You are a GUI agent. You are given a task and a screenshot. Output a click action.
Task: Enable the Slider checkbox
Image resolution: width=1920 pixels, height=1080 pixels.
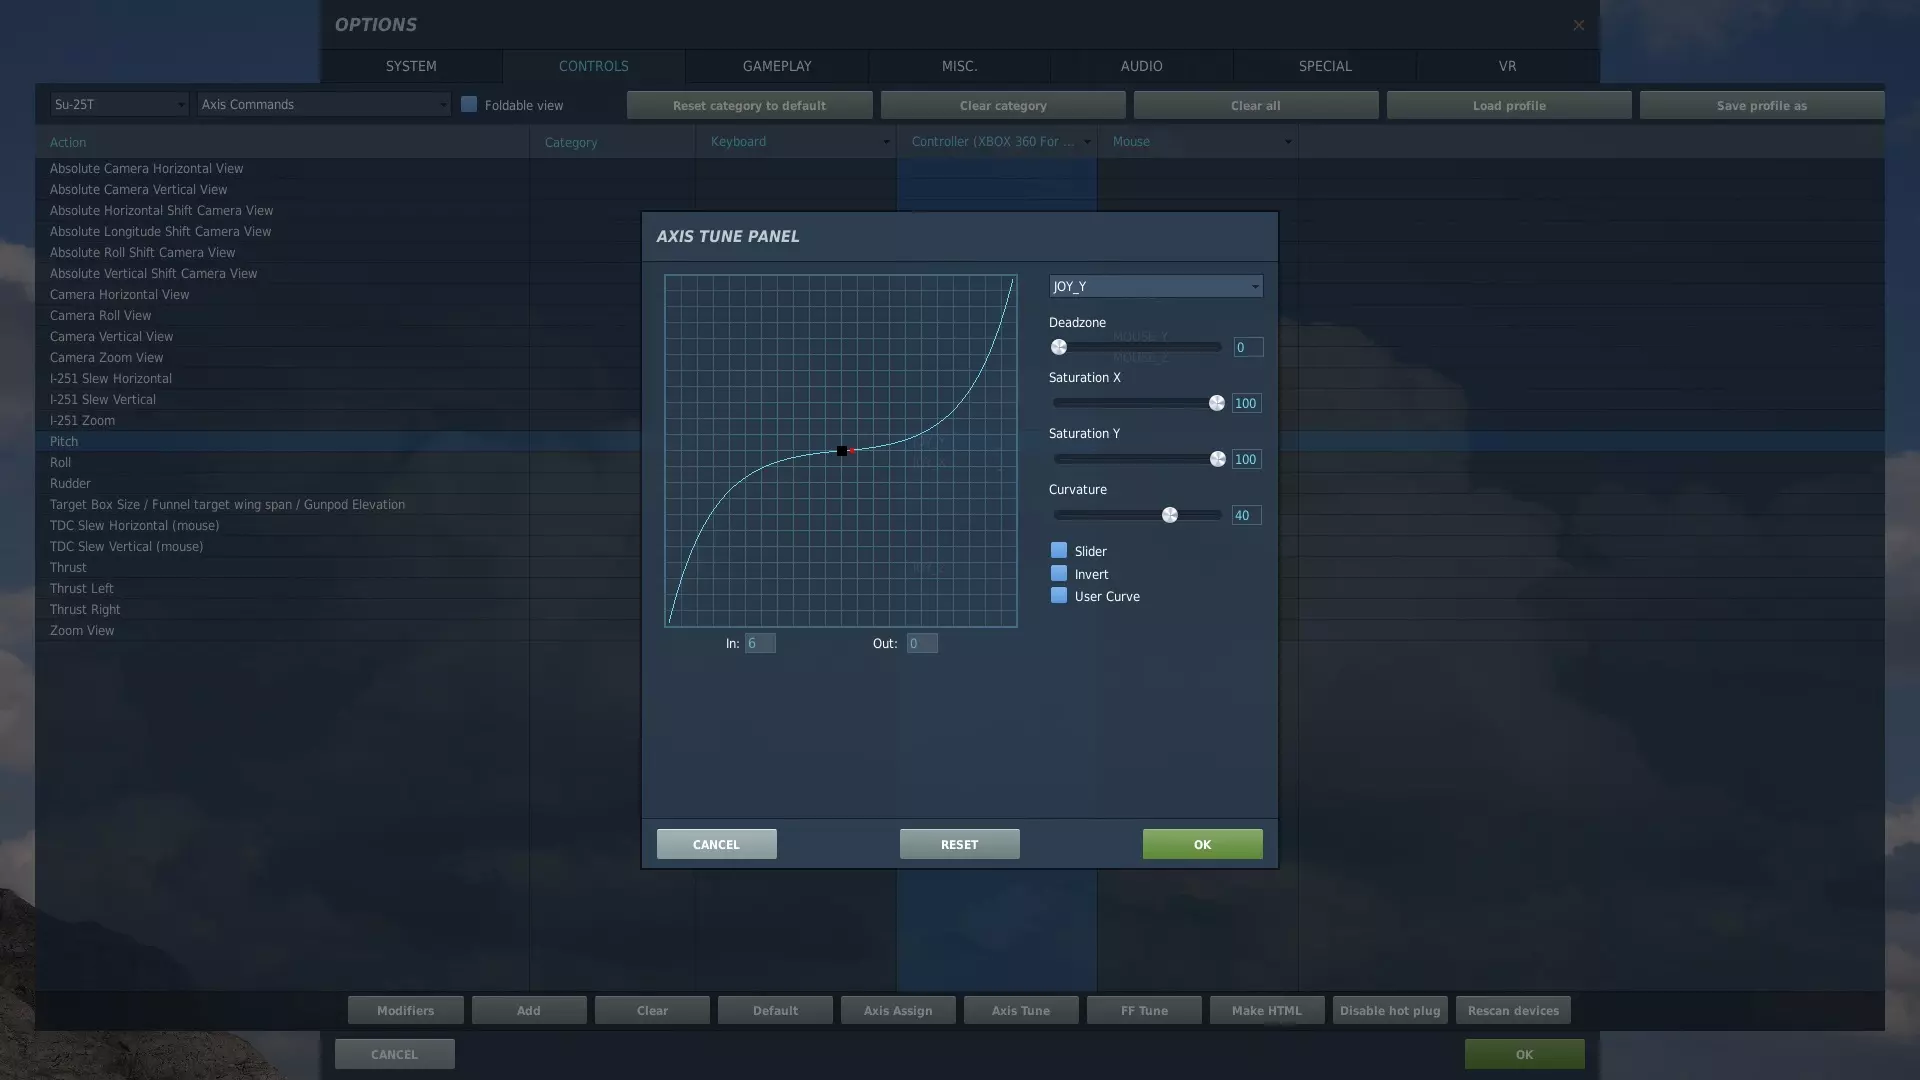pyautogui.click(x=1059, y=551)
